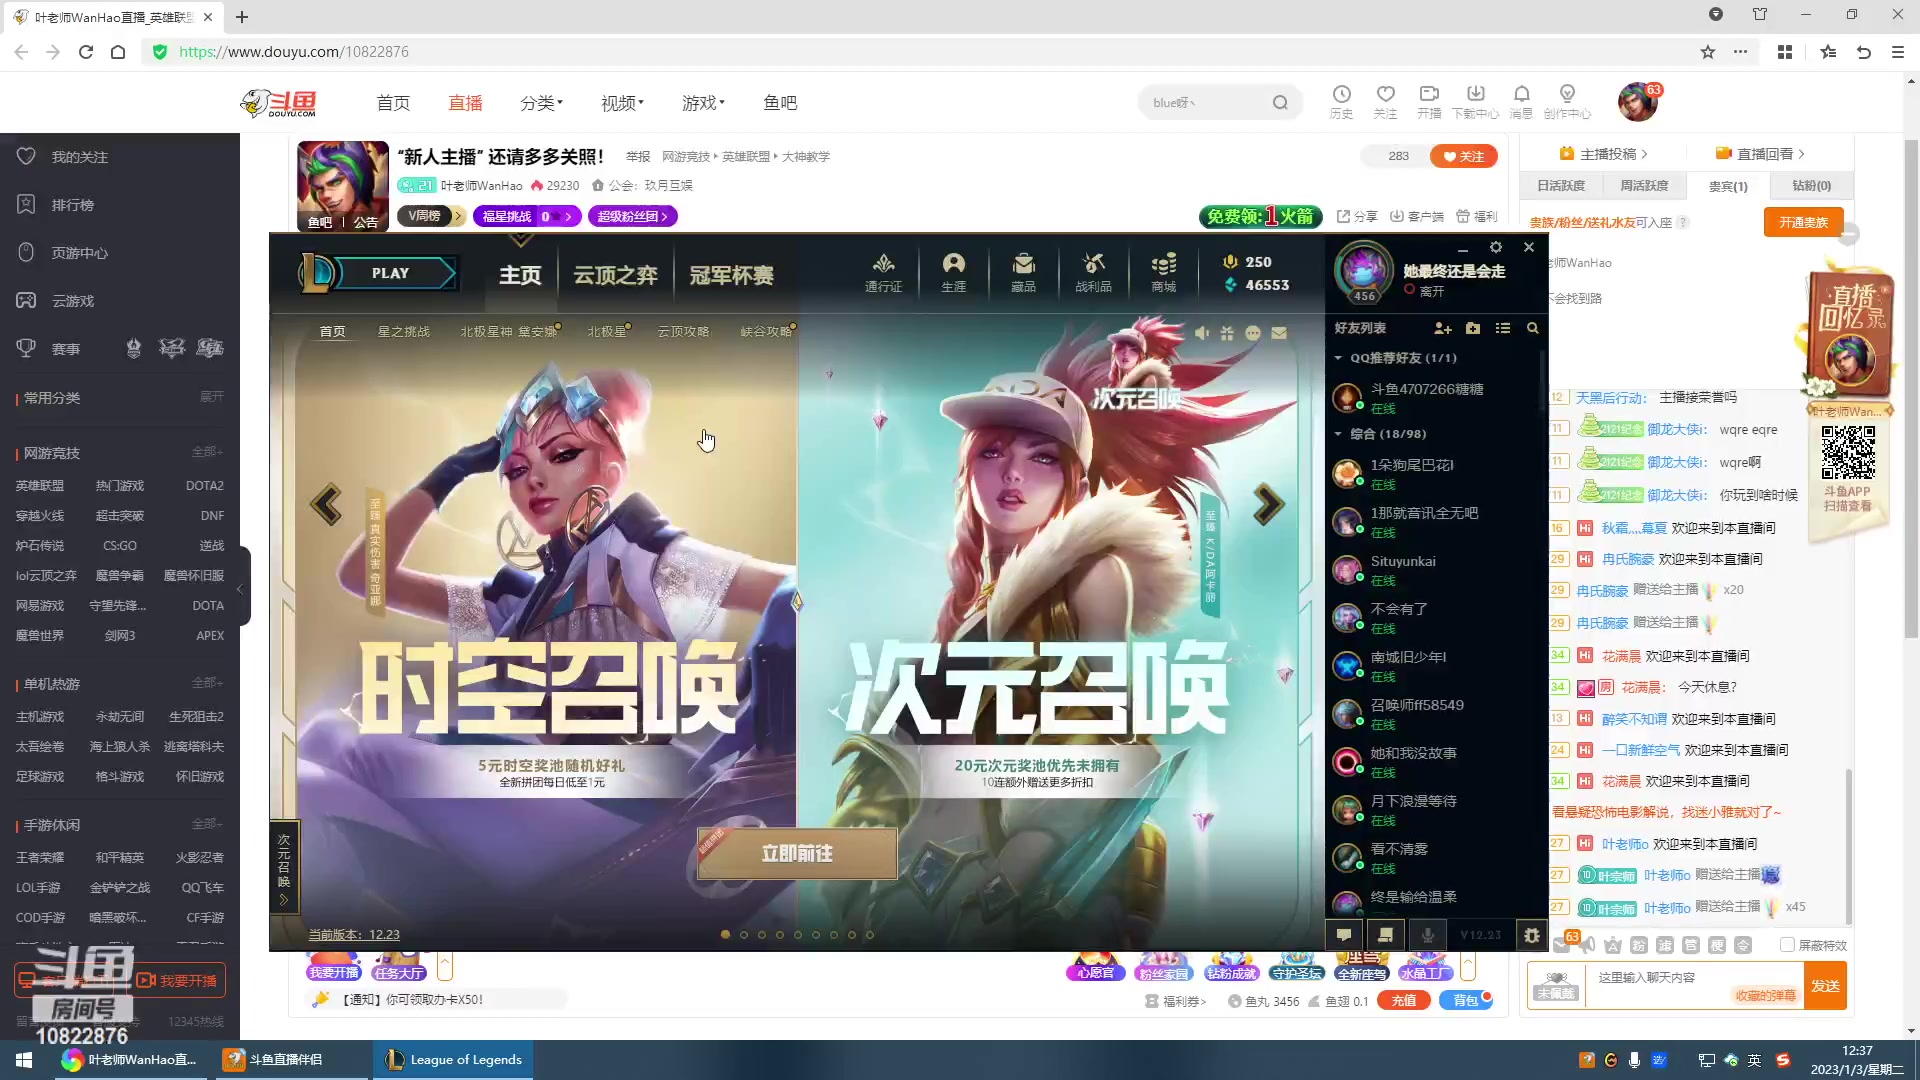Click friends list sort options icon

pos(1502,328)
